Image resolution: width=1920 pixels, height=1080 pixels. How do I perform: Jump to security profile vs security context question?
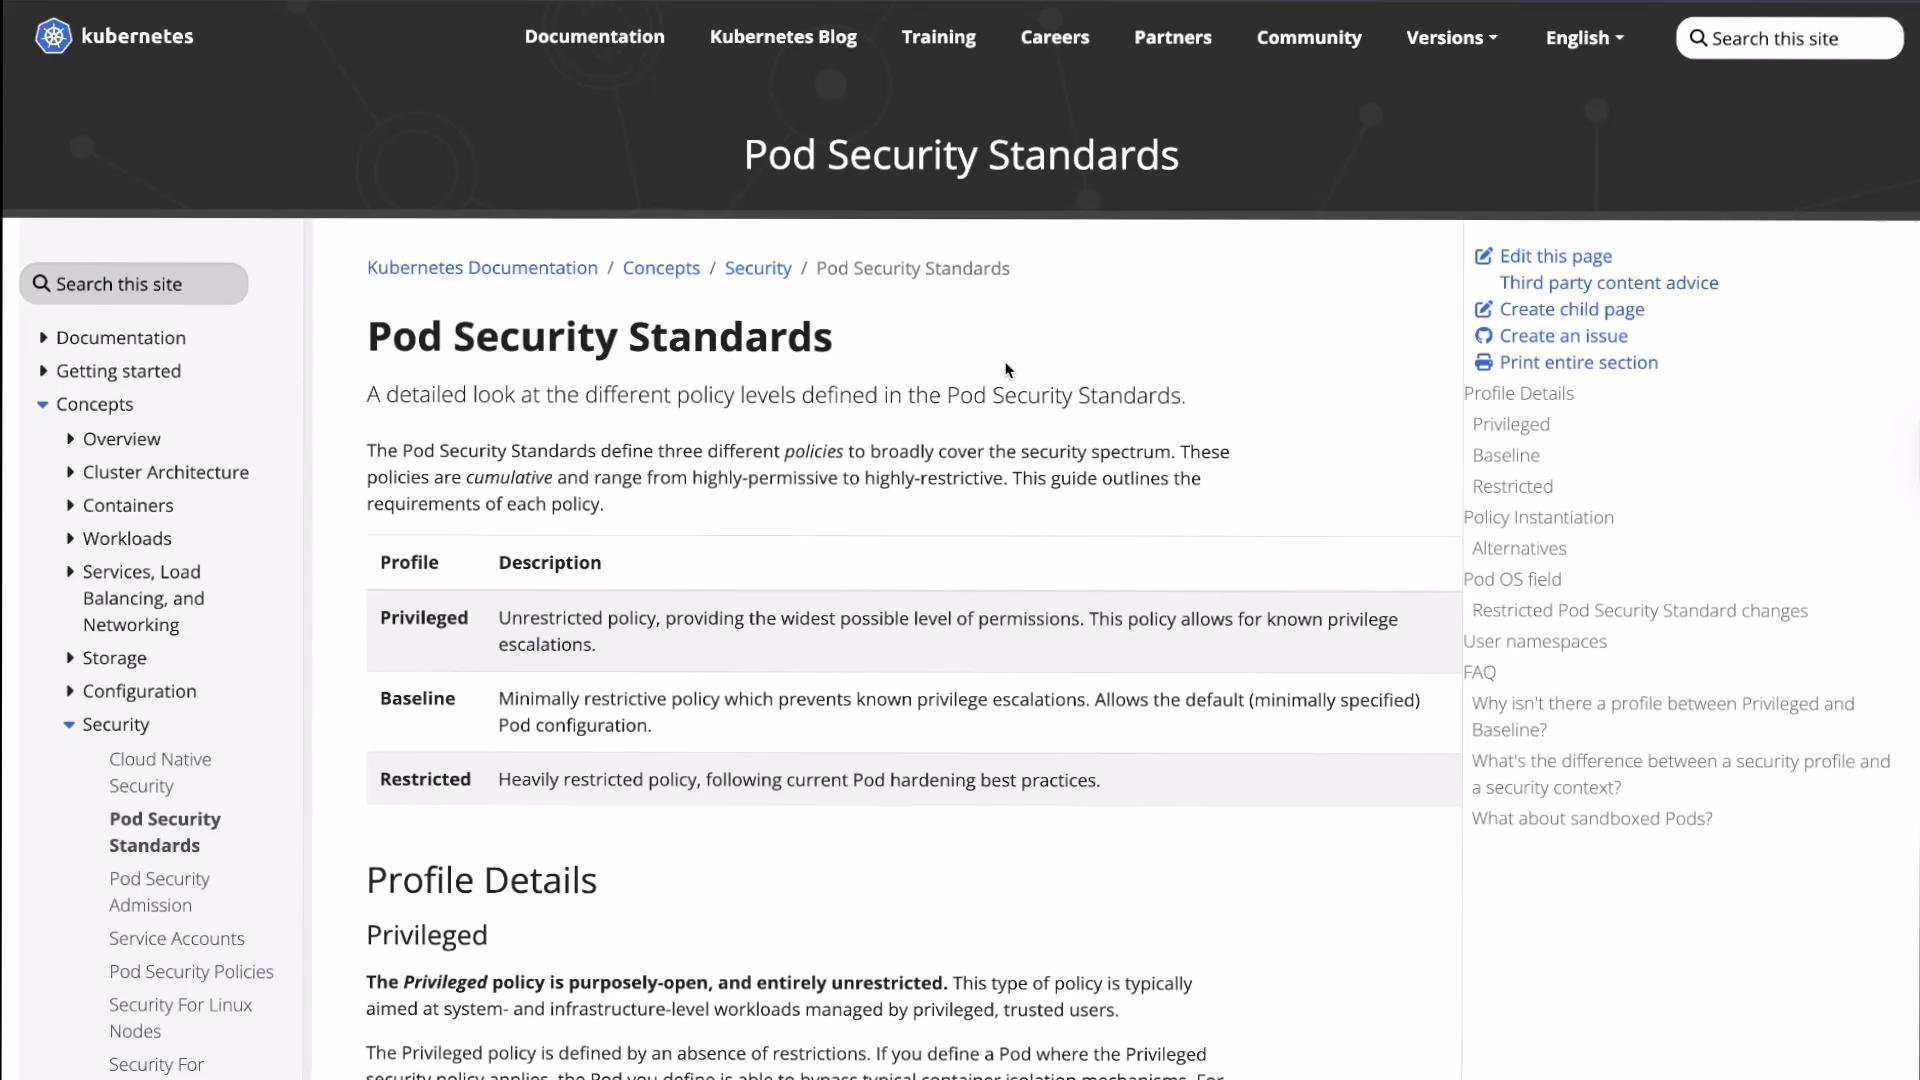coord(1681,774)
